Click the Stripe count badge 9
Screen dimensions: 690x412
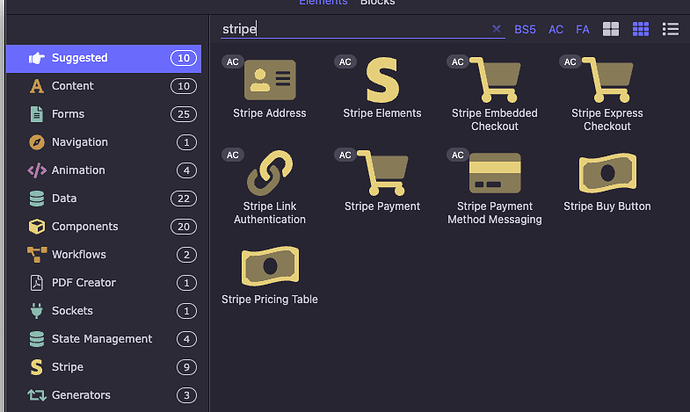point(187,367)
